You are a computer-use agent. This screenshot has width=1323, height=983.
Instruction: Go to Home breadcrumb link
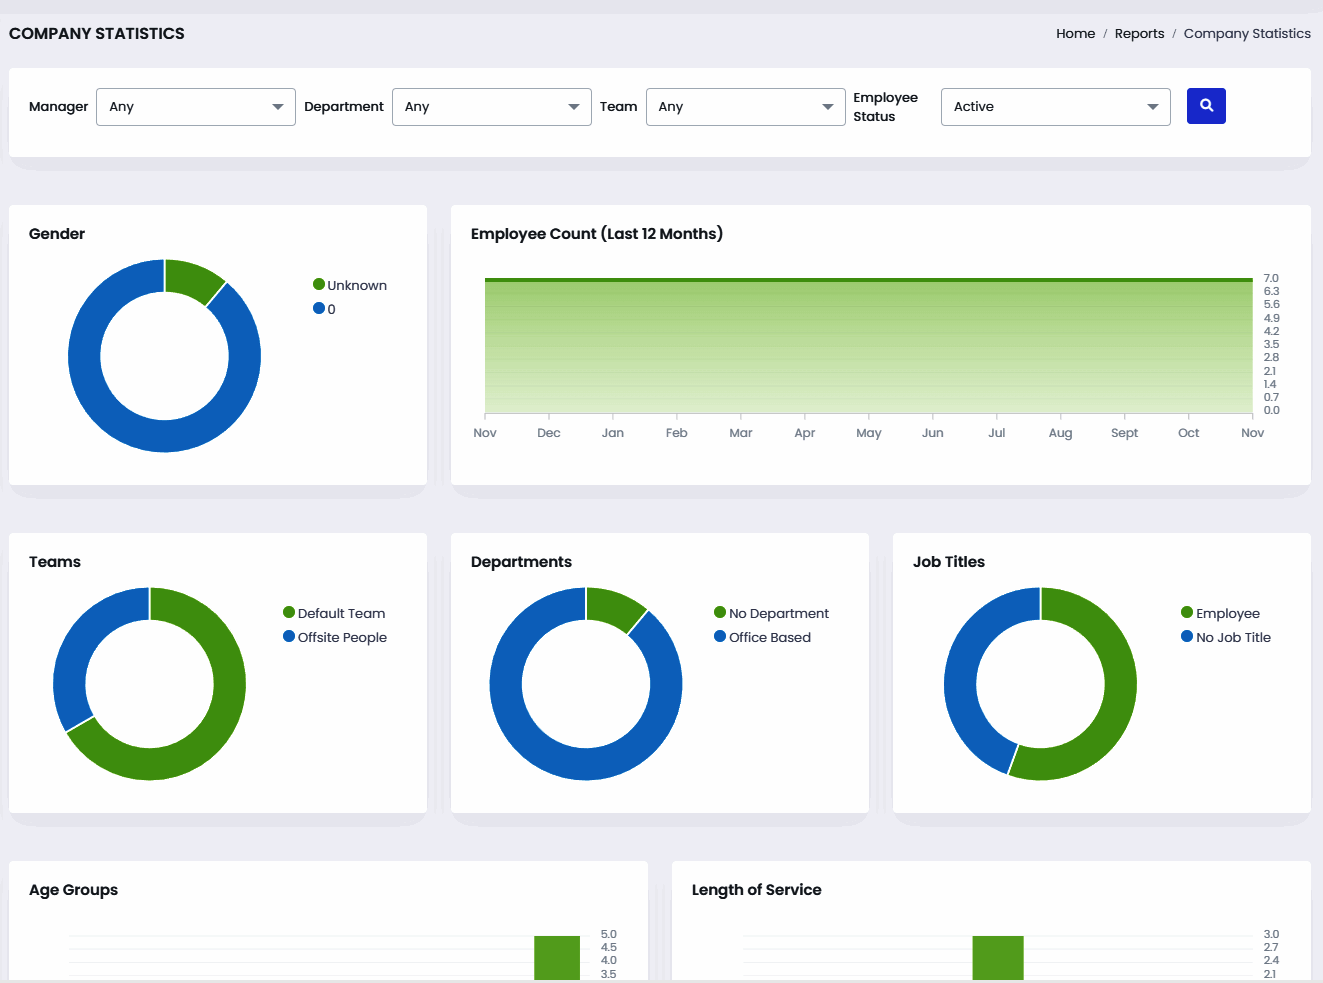(x=1075, y=34)
